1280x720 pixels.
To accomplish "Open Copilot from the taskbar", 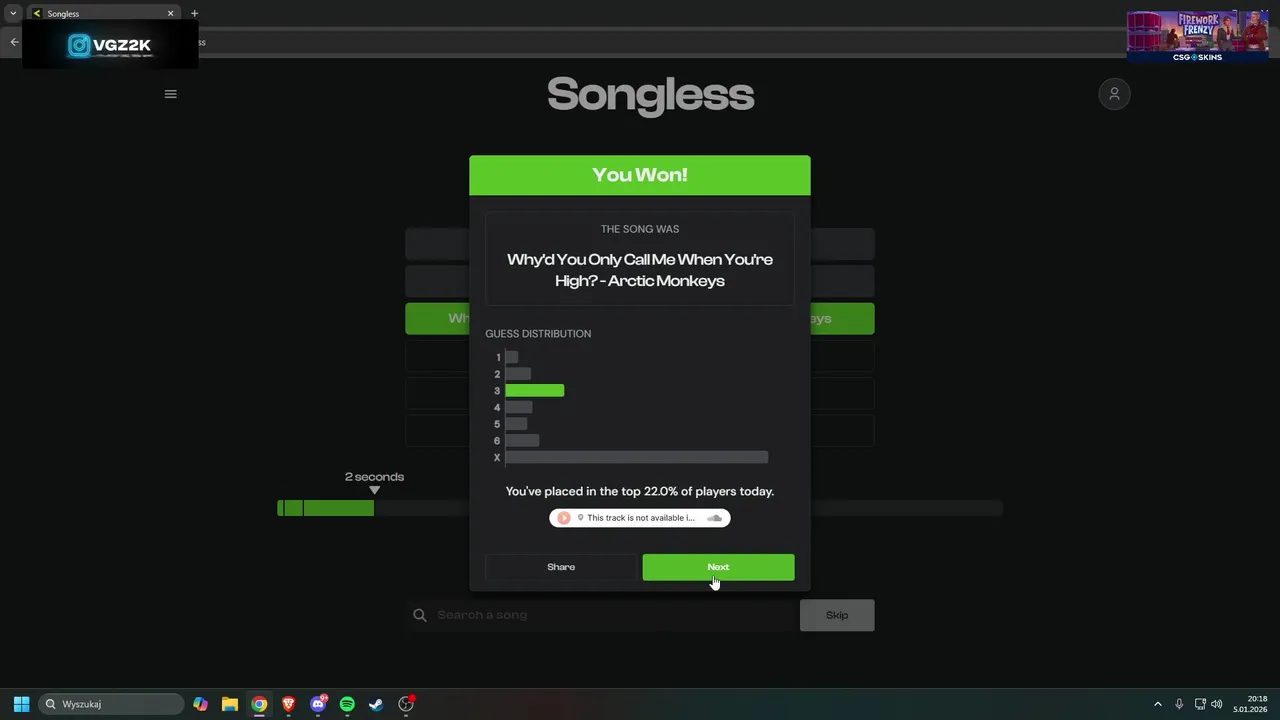I will click(201, 704).
